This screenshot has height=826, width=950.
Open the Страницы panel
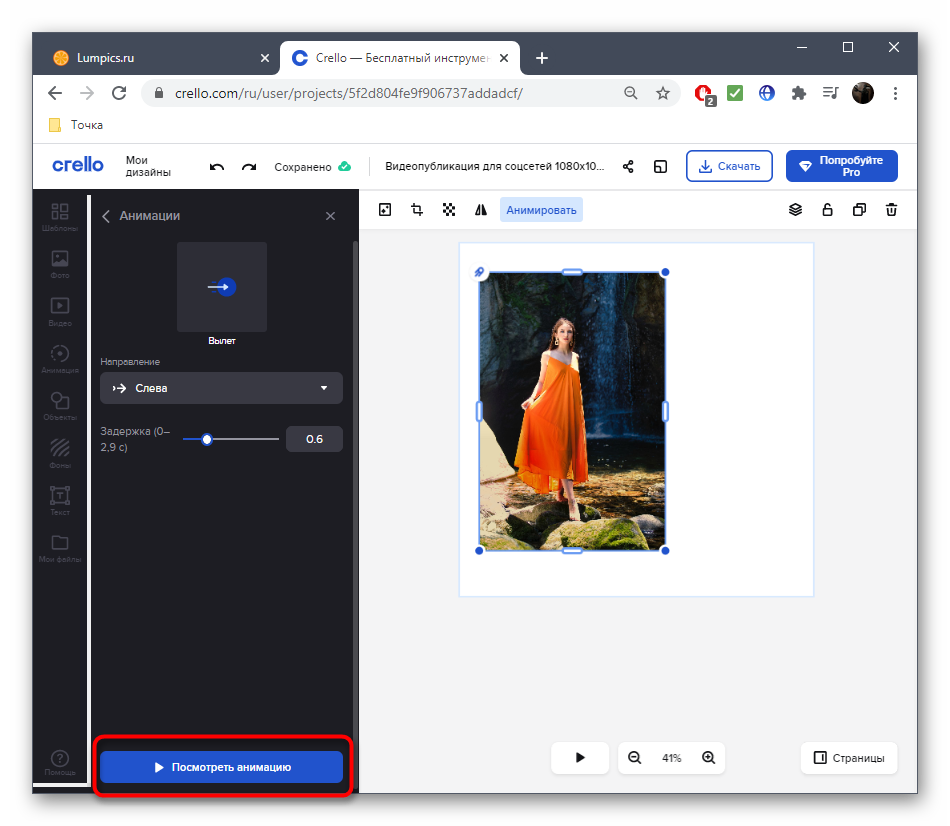point(849,758)
